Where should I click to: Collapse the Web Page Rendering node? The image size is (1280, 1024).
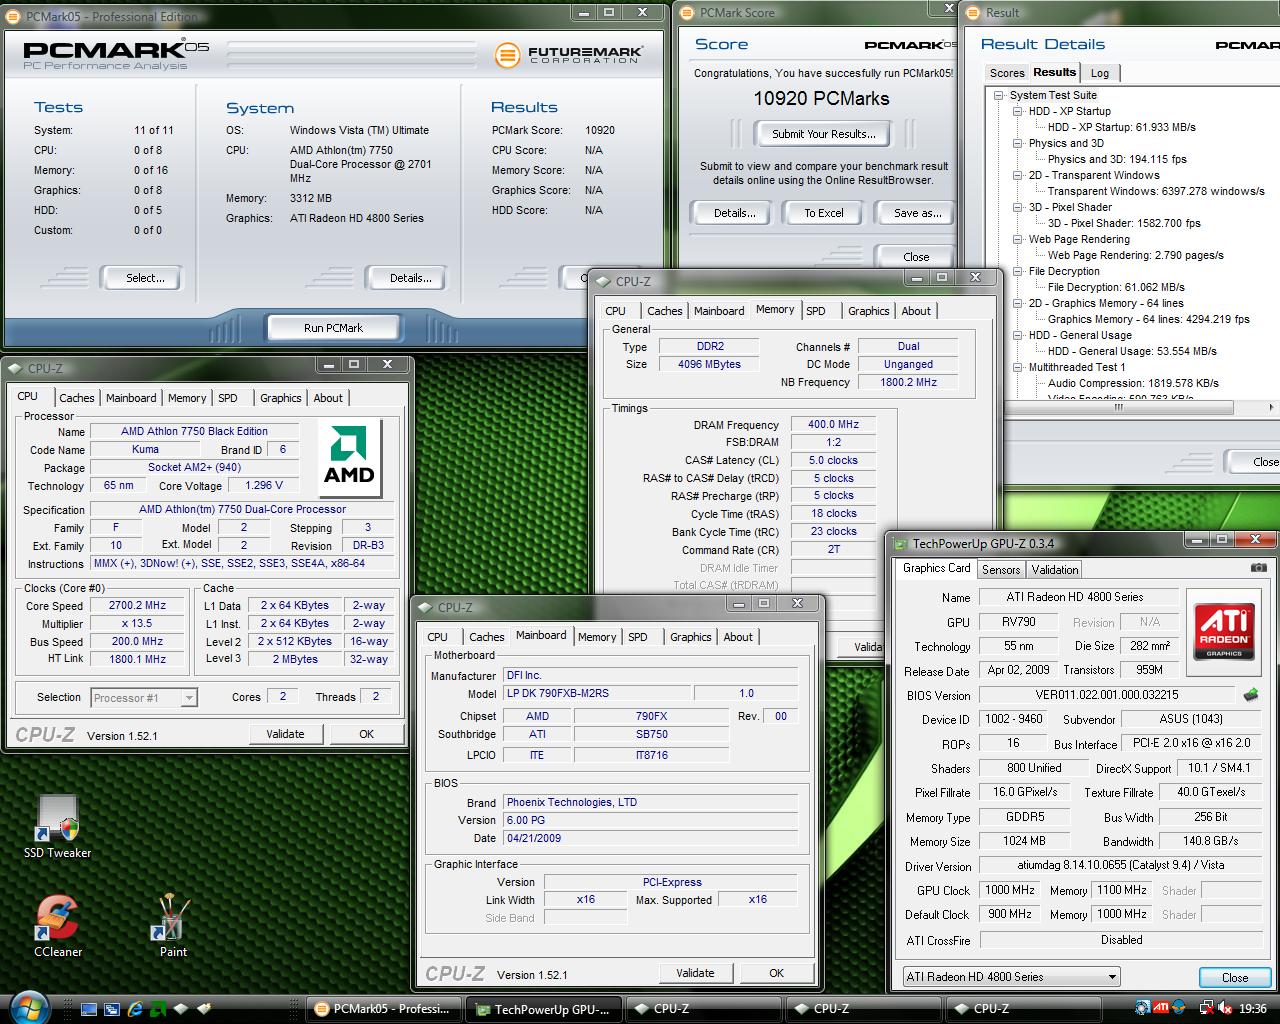click(x=1017, y=239)
